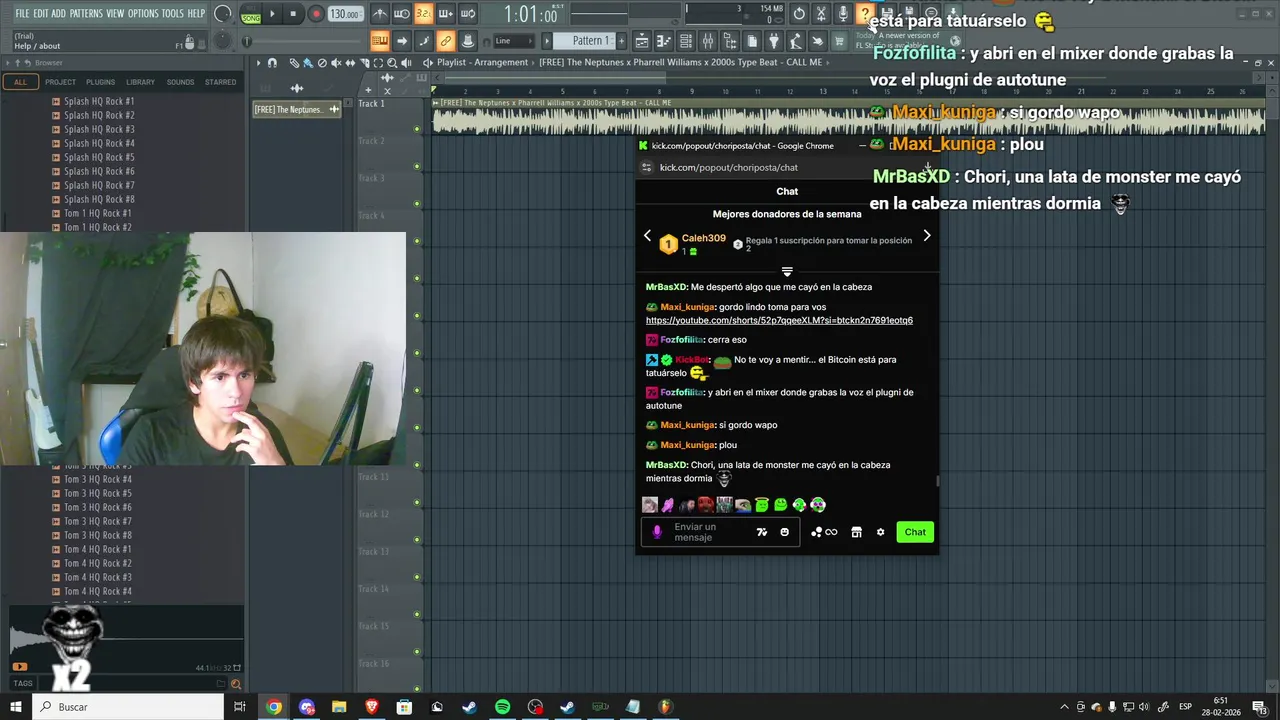Open playlist options menu arrow
Screen dimensions: 1280x720
pyautogui.click(x=258, y=62)
